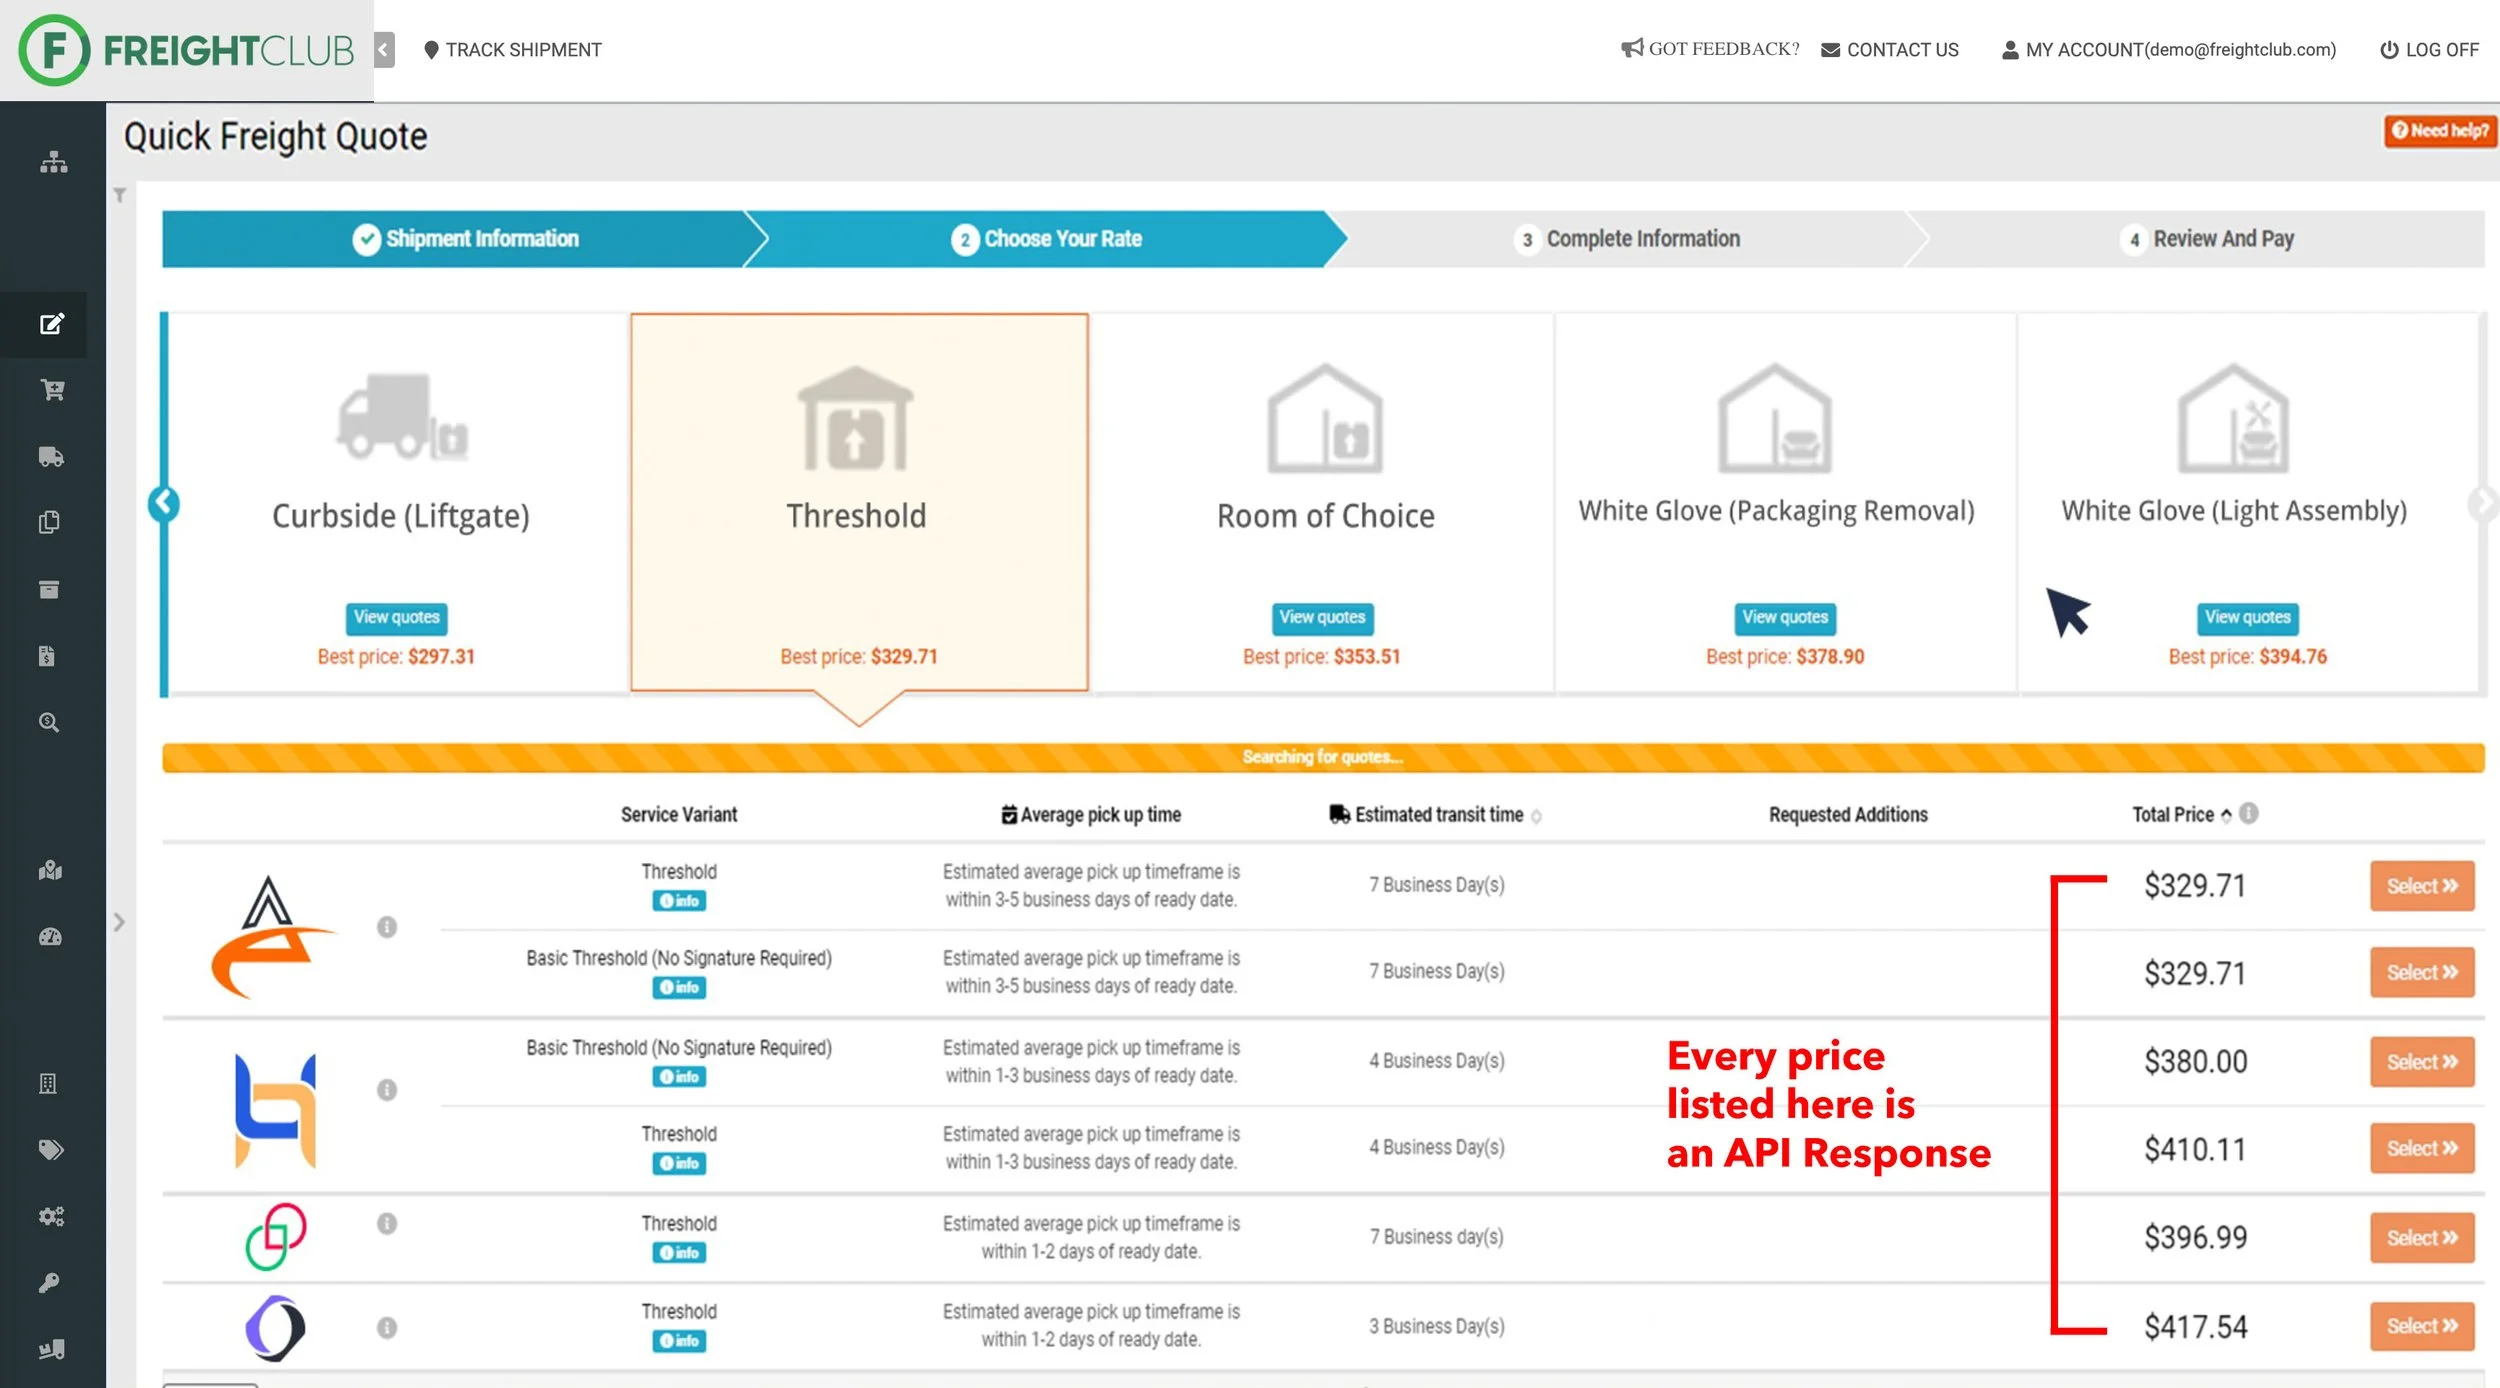Click the Searching for quotes progress bar
Image resolution: width=2500 pixels, height=1388 pixels.
(x=1322, y=757)
